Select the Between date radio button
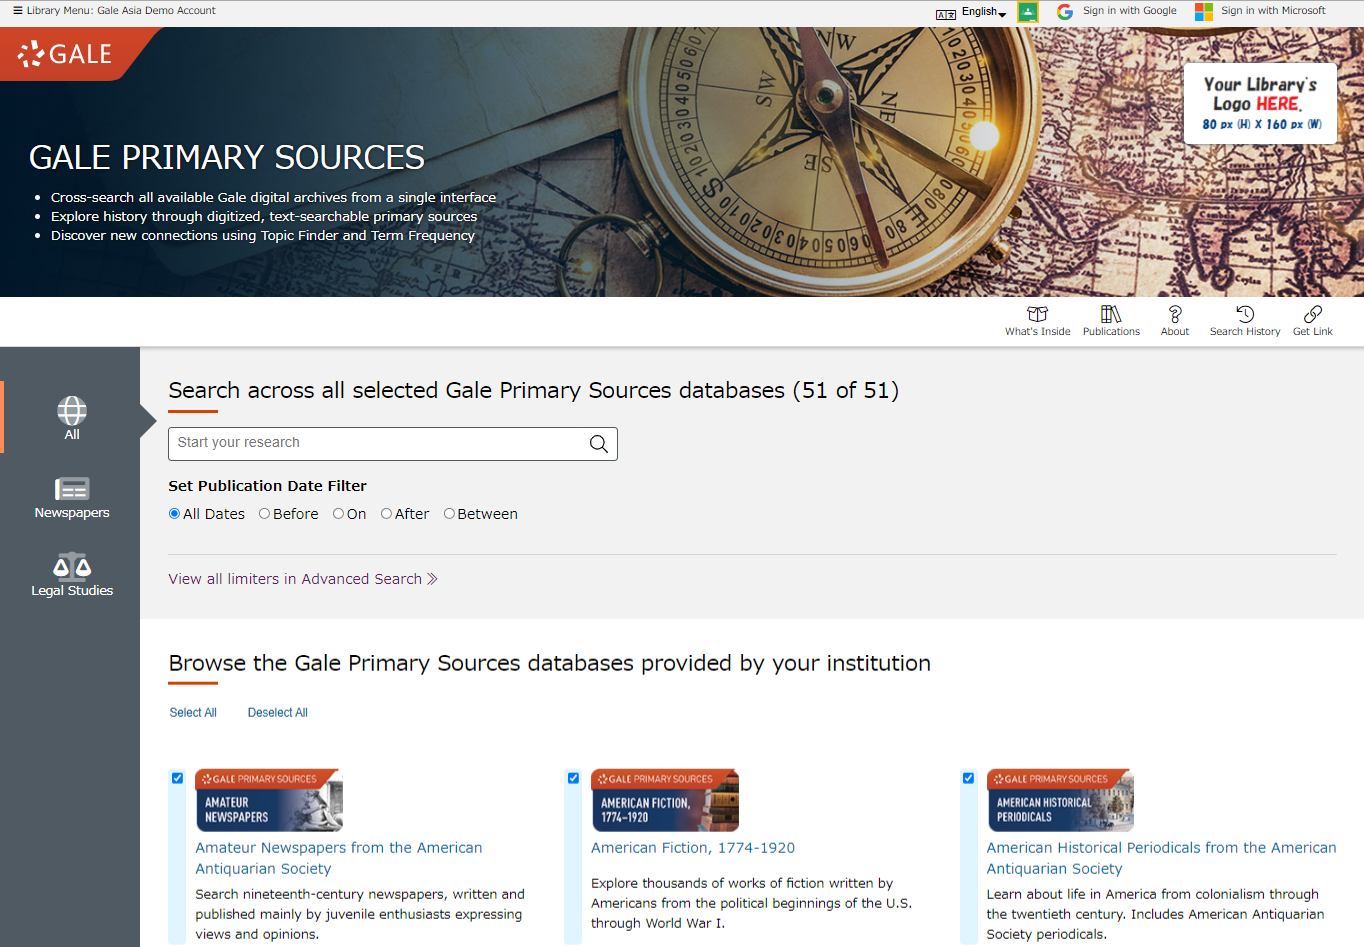This screenshot has height=947, width=1364. tap(449, 514)
